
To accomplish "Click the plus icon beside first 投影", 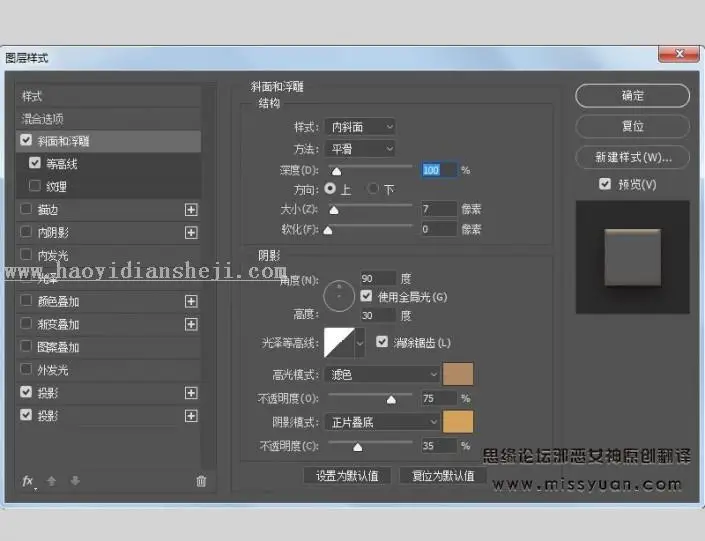I will [x=191, y=393].
